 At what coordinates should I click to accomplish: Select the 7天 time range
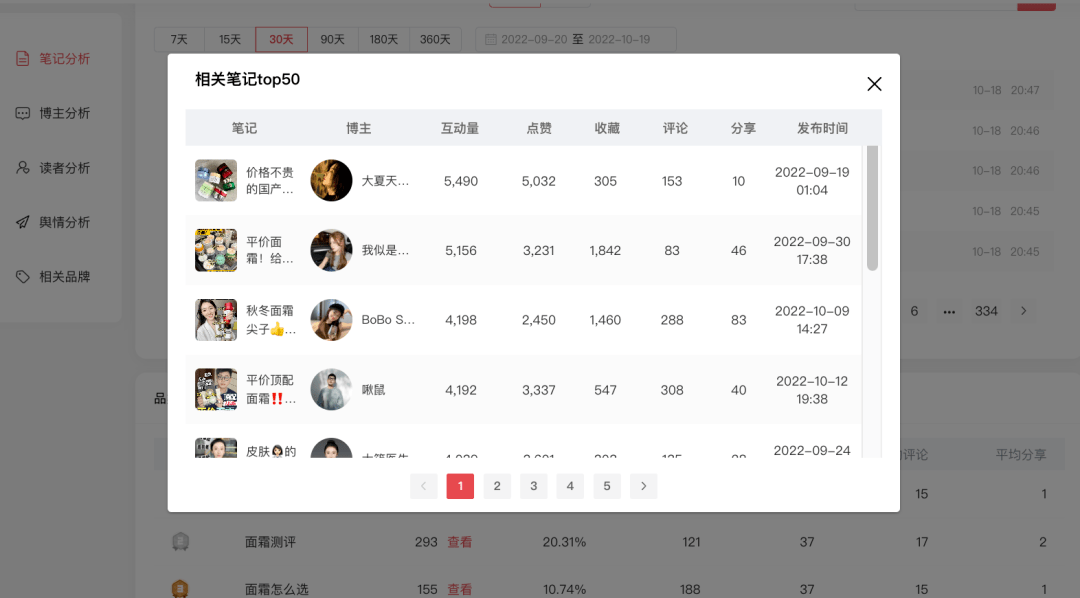tap(179, 39)
